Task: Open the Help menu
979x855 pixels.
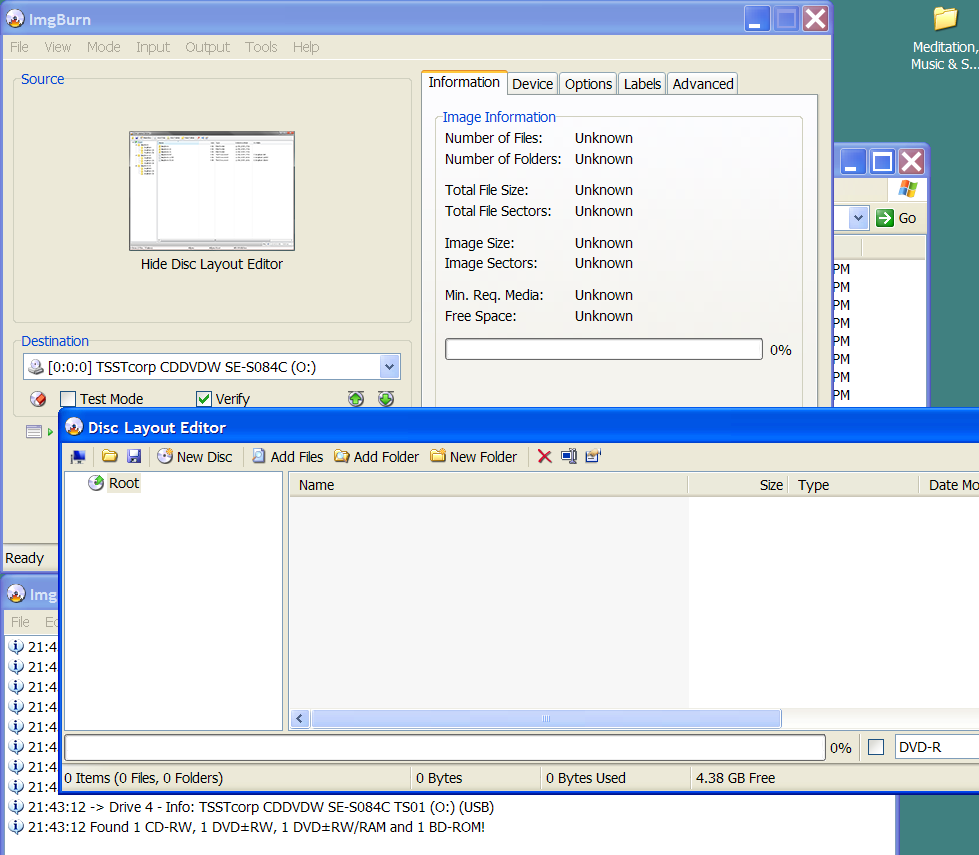Action: 306,47
